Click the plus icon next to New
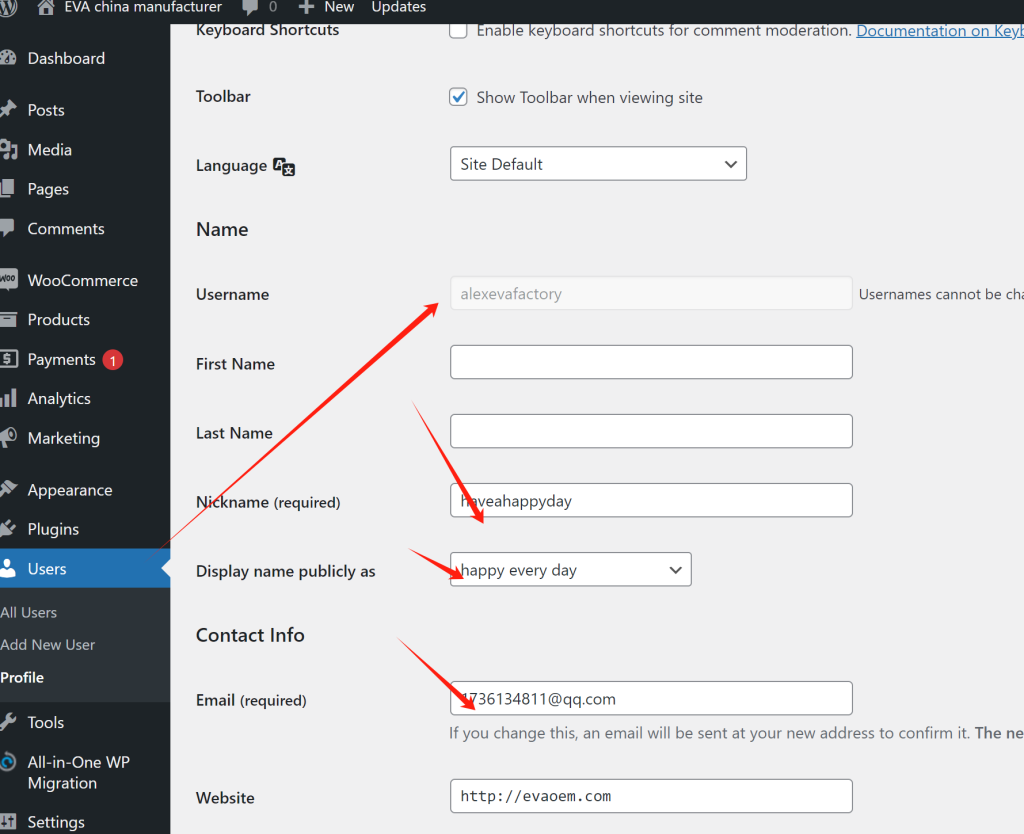 [x=306, y=7]
